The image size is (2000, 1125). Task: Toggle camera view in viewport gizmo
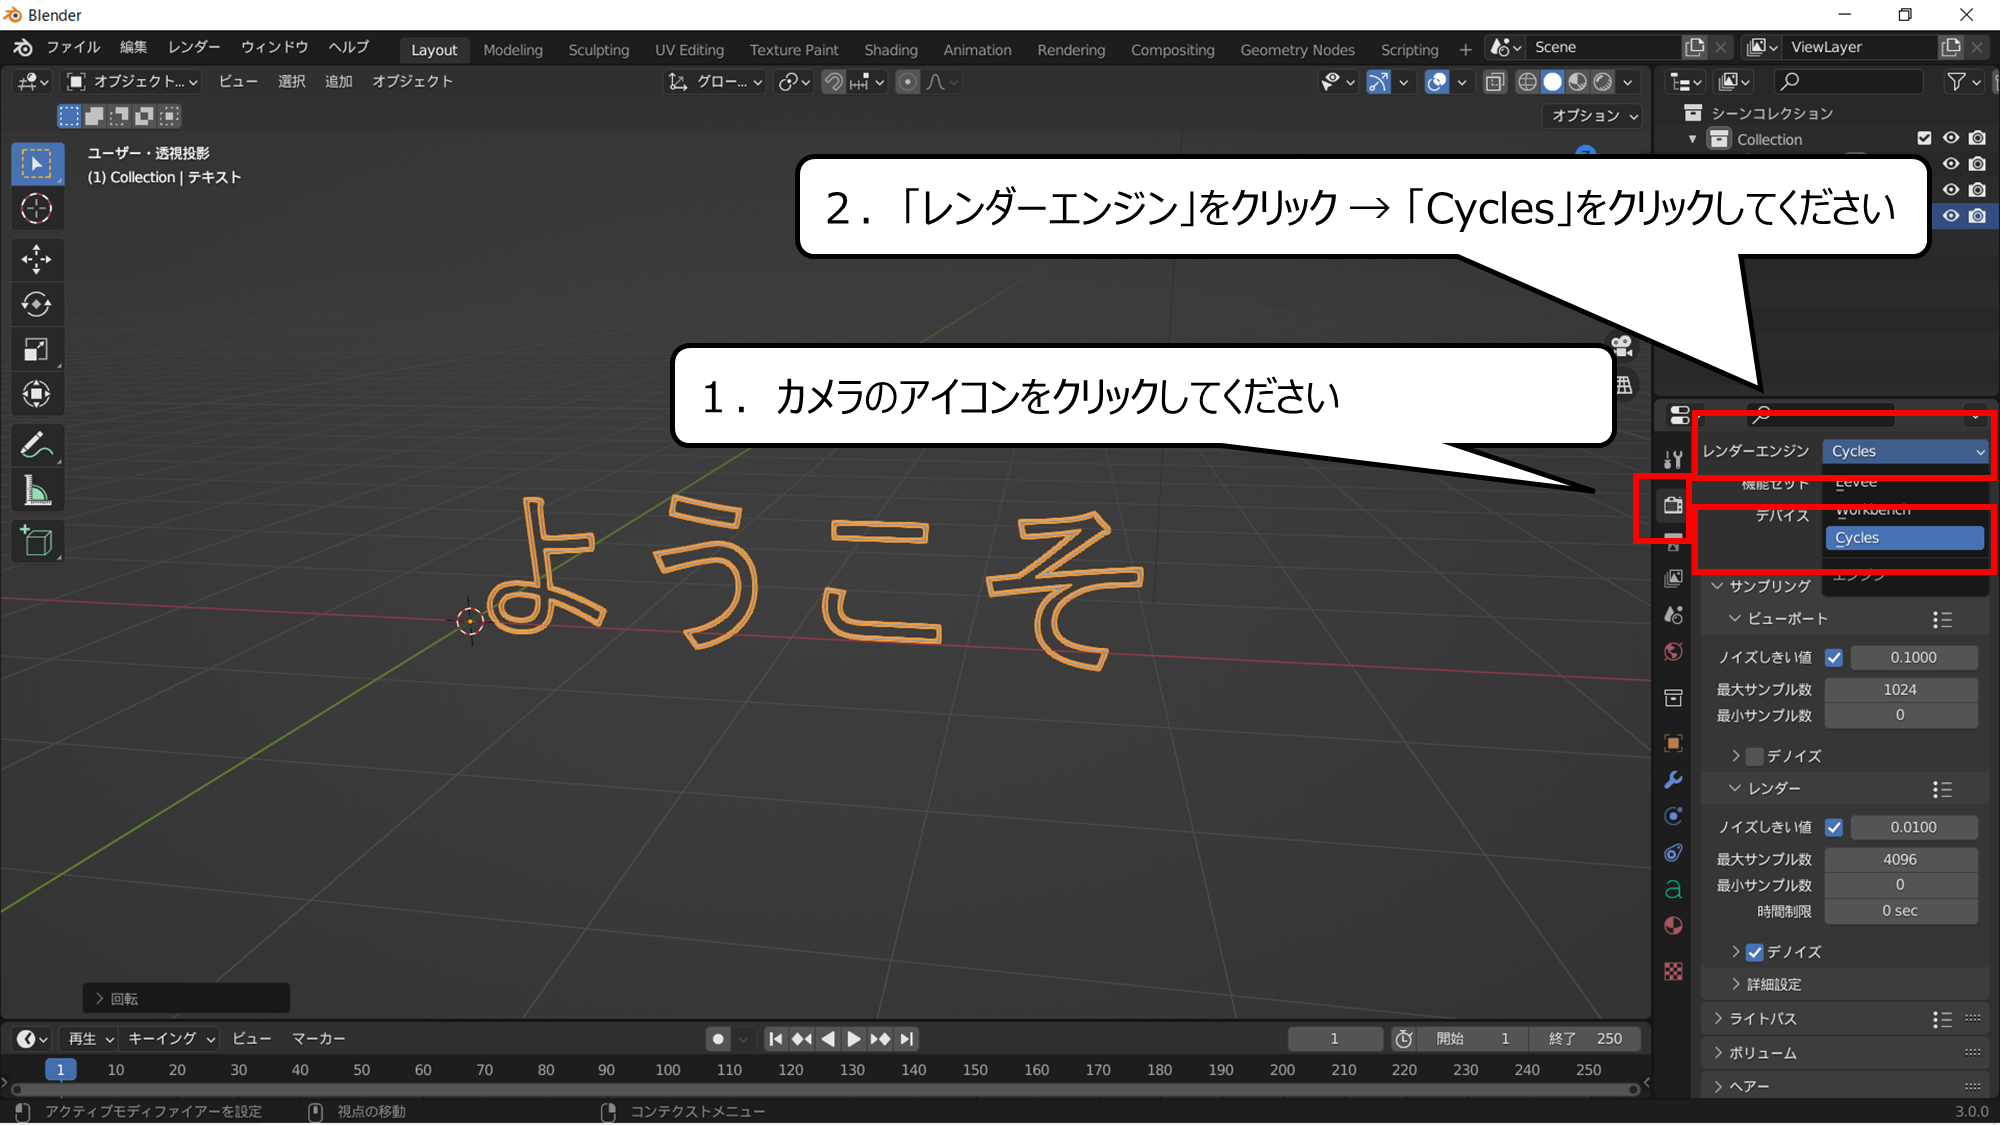[x=1622, y=346]
